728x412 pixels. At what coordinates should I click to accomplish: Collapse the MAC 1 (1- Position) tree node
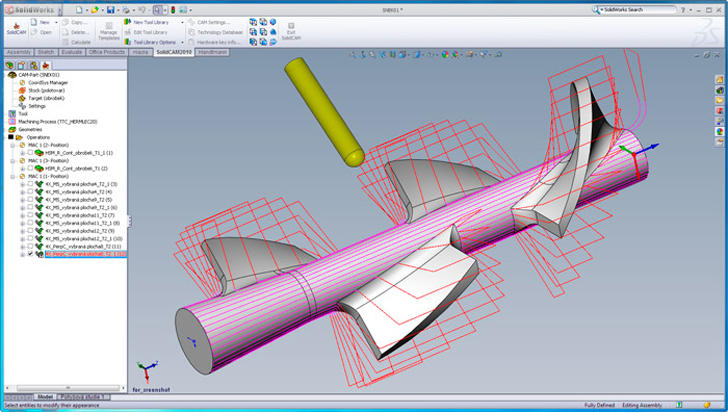point(13,176)
